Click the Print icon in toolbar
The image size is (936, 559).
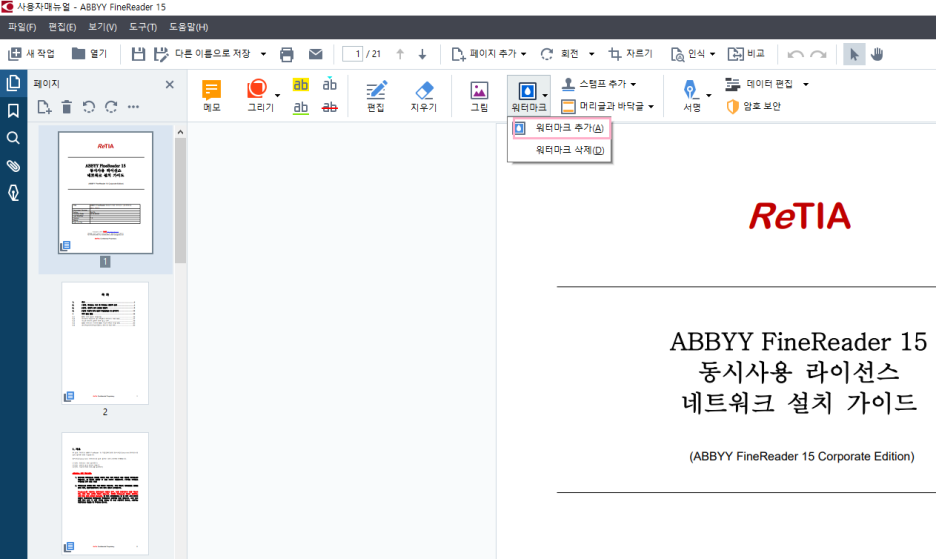click(287, 54)
